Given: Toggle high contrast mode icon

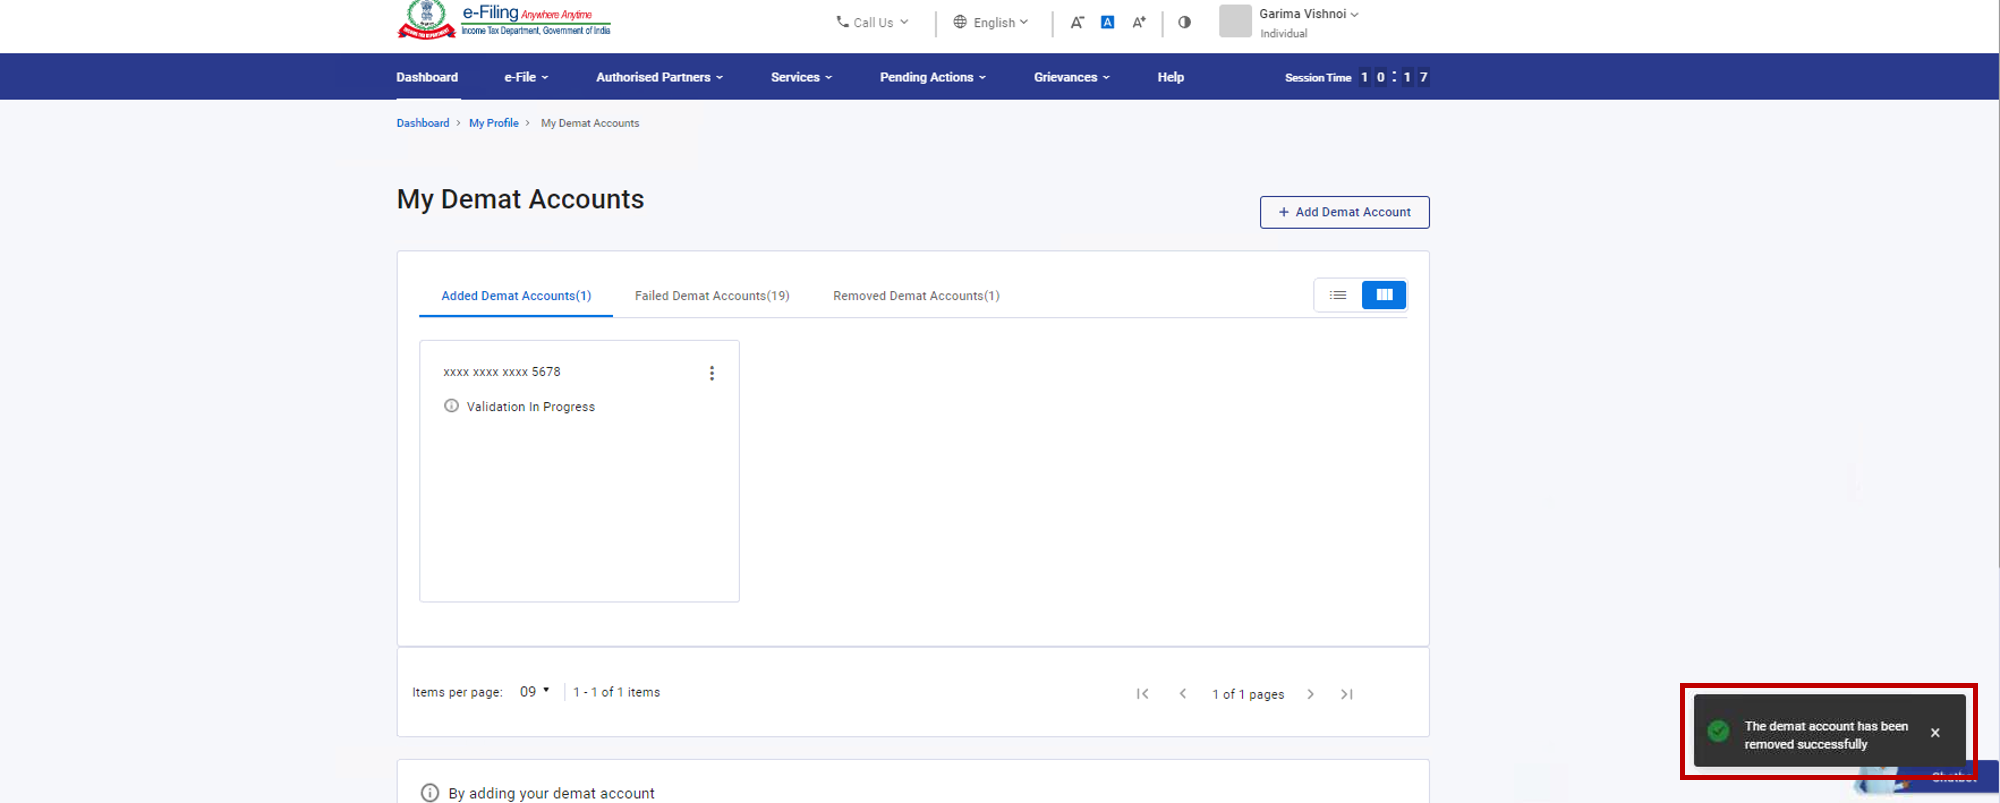Looking at the screenshot, I should click(x=1184, y=22).
